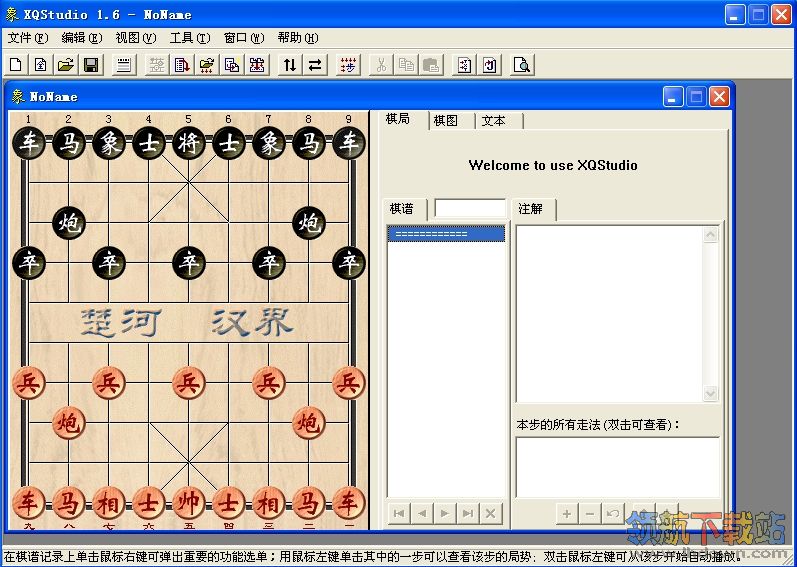797x567 pixels.
Task: Open the 工具(T) menu
Action: point(190,38)
